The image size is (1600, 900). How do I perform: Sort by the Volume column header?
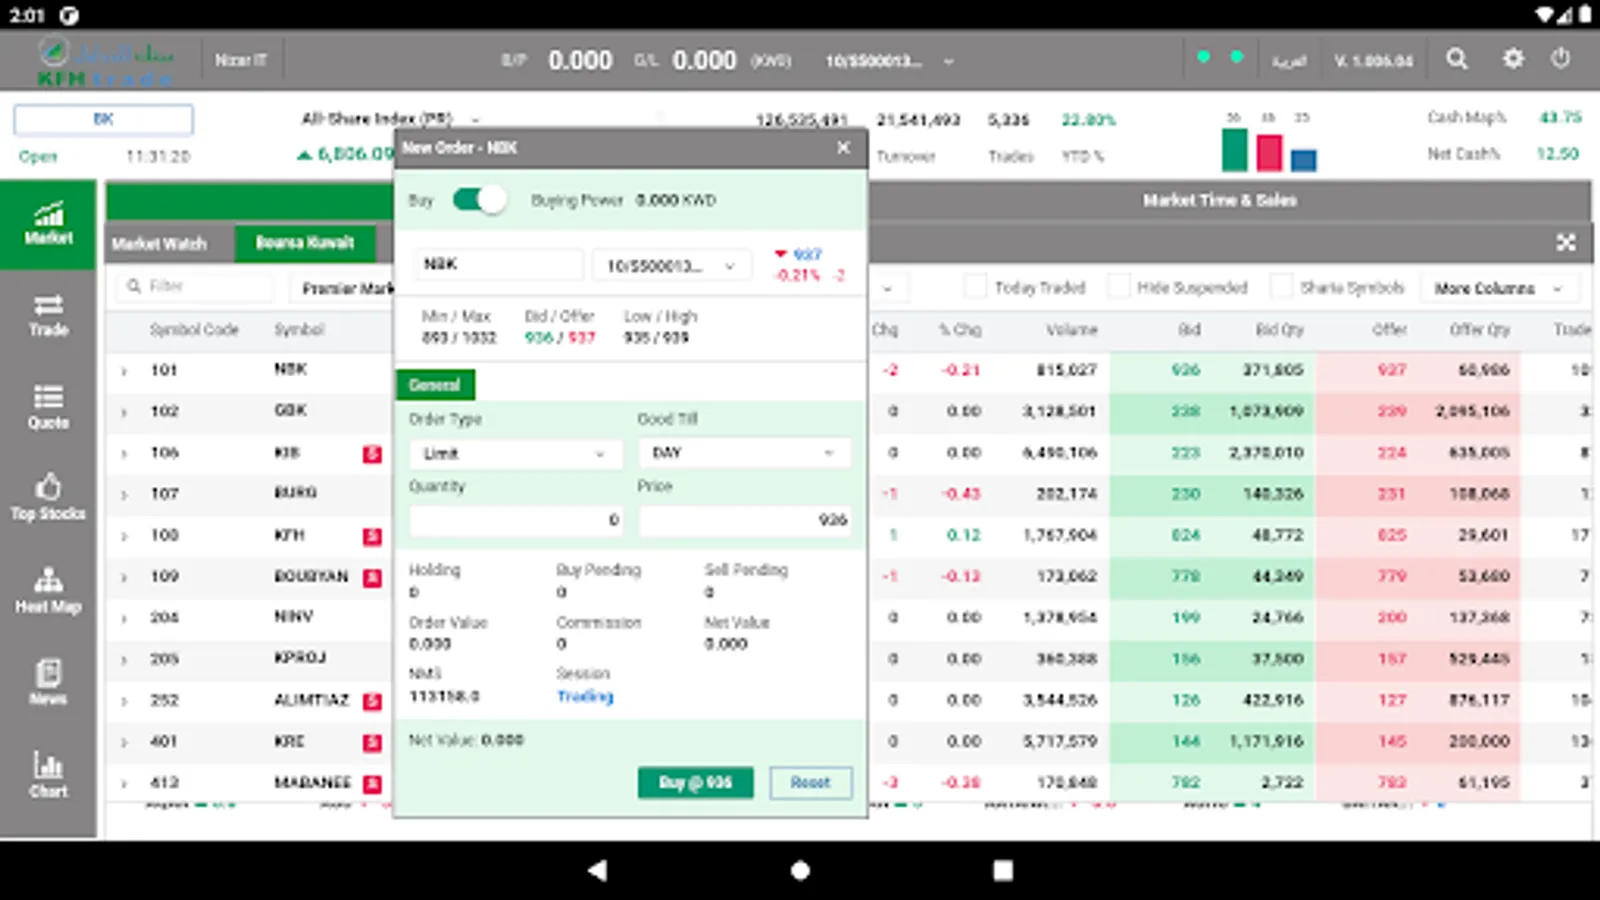coord(1072,330)
